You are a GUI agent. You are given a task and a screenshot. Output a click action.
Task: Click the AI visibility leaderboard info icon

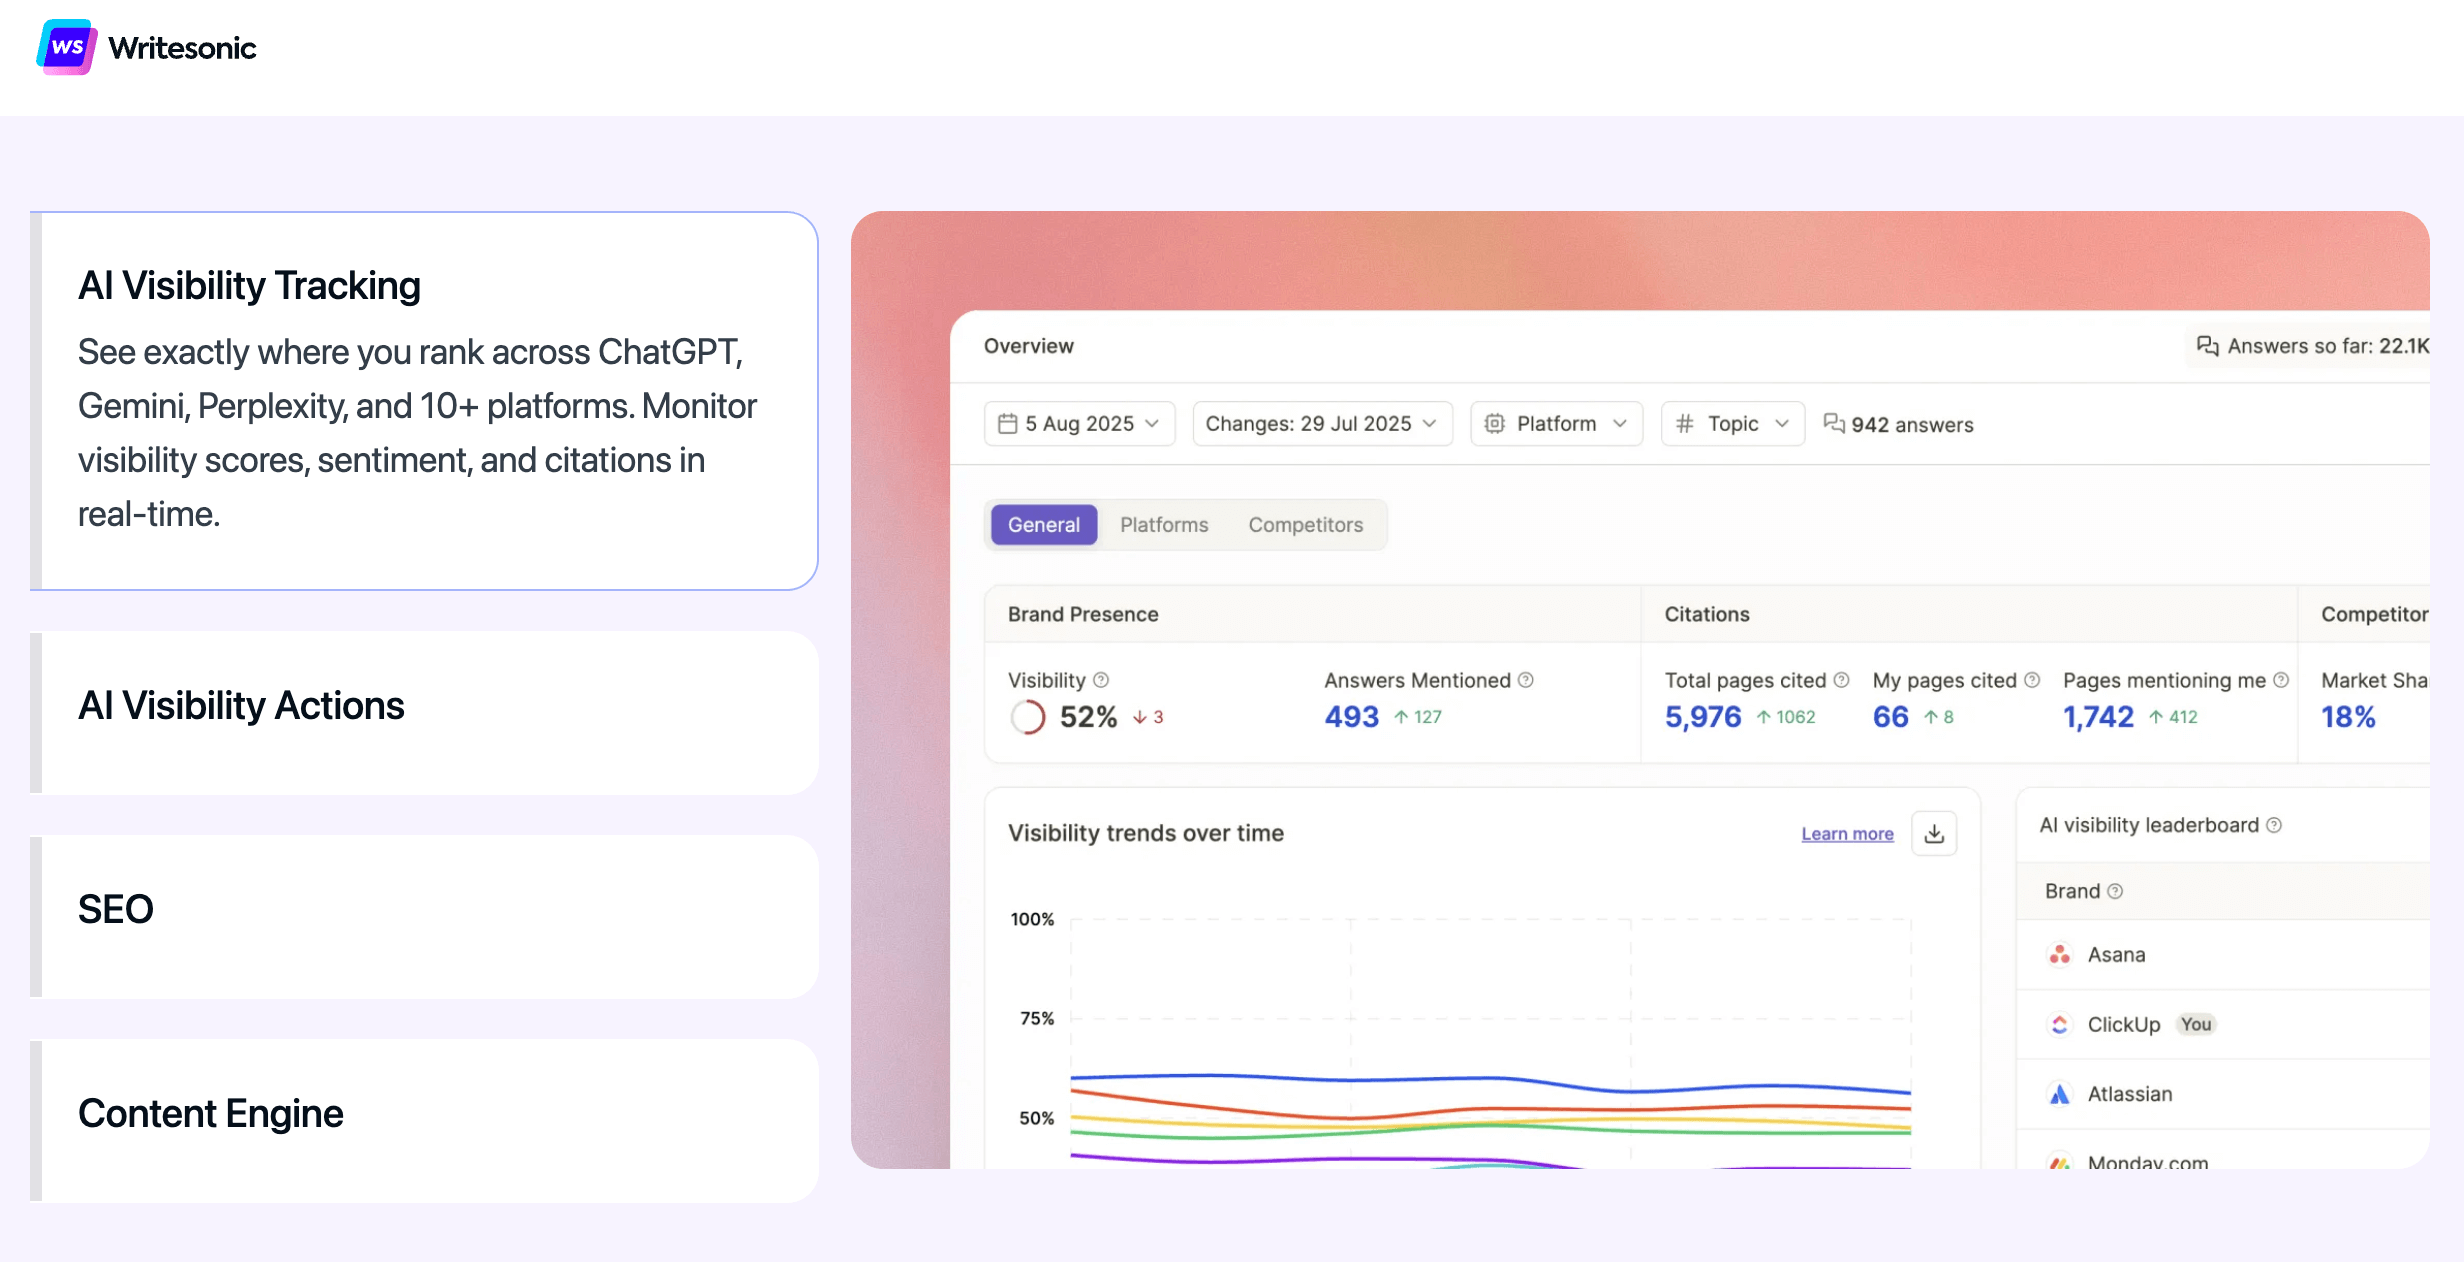pyautogui.click(x=2274, y=826)
